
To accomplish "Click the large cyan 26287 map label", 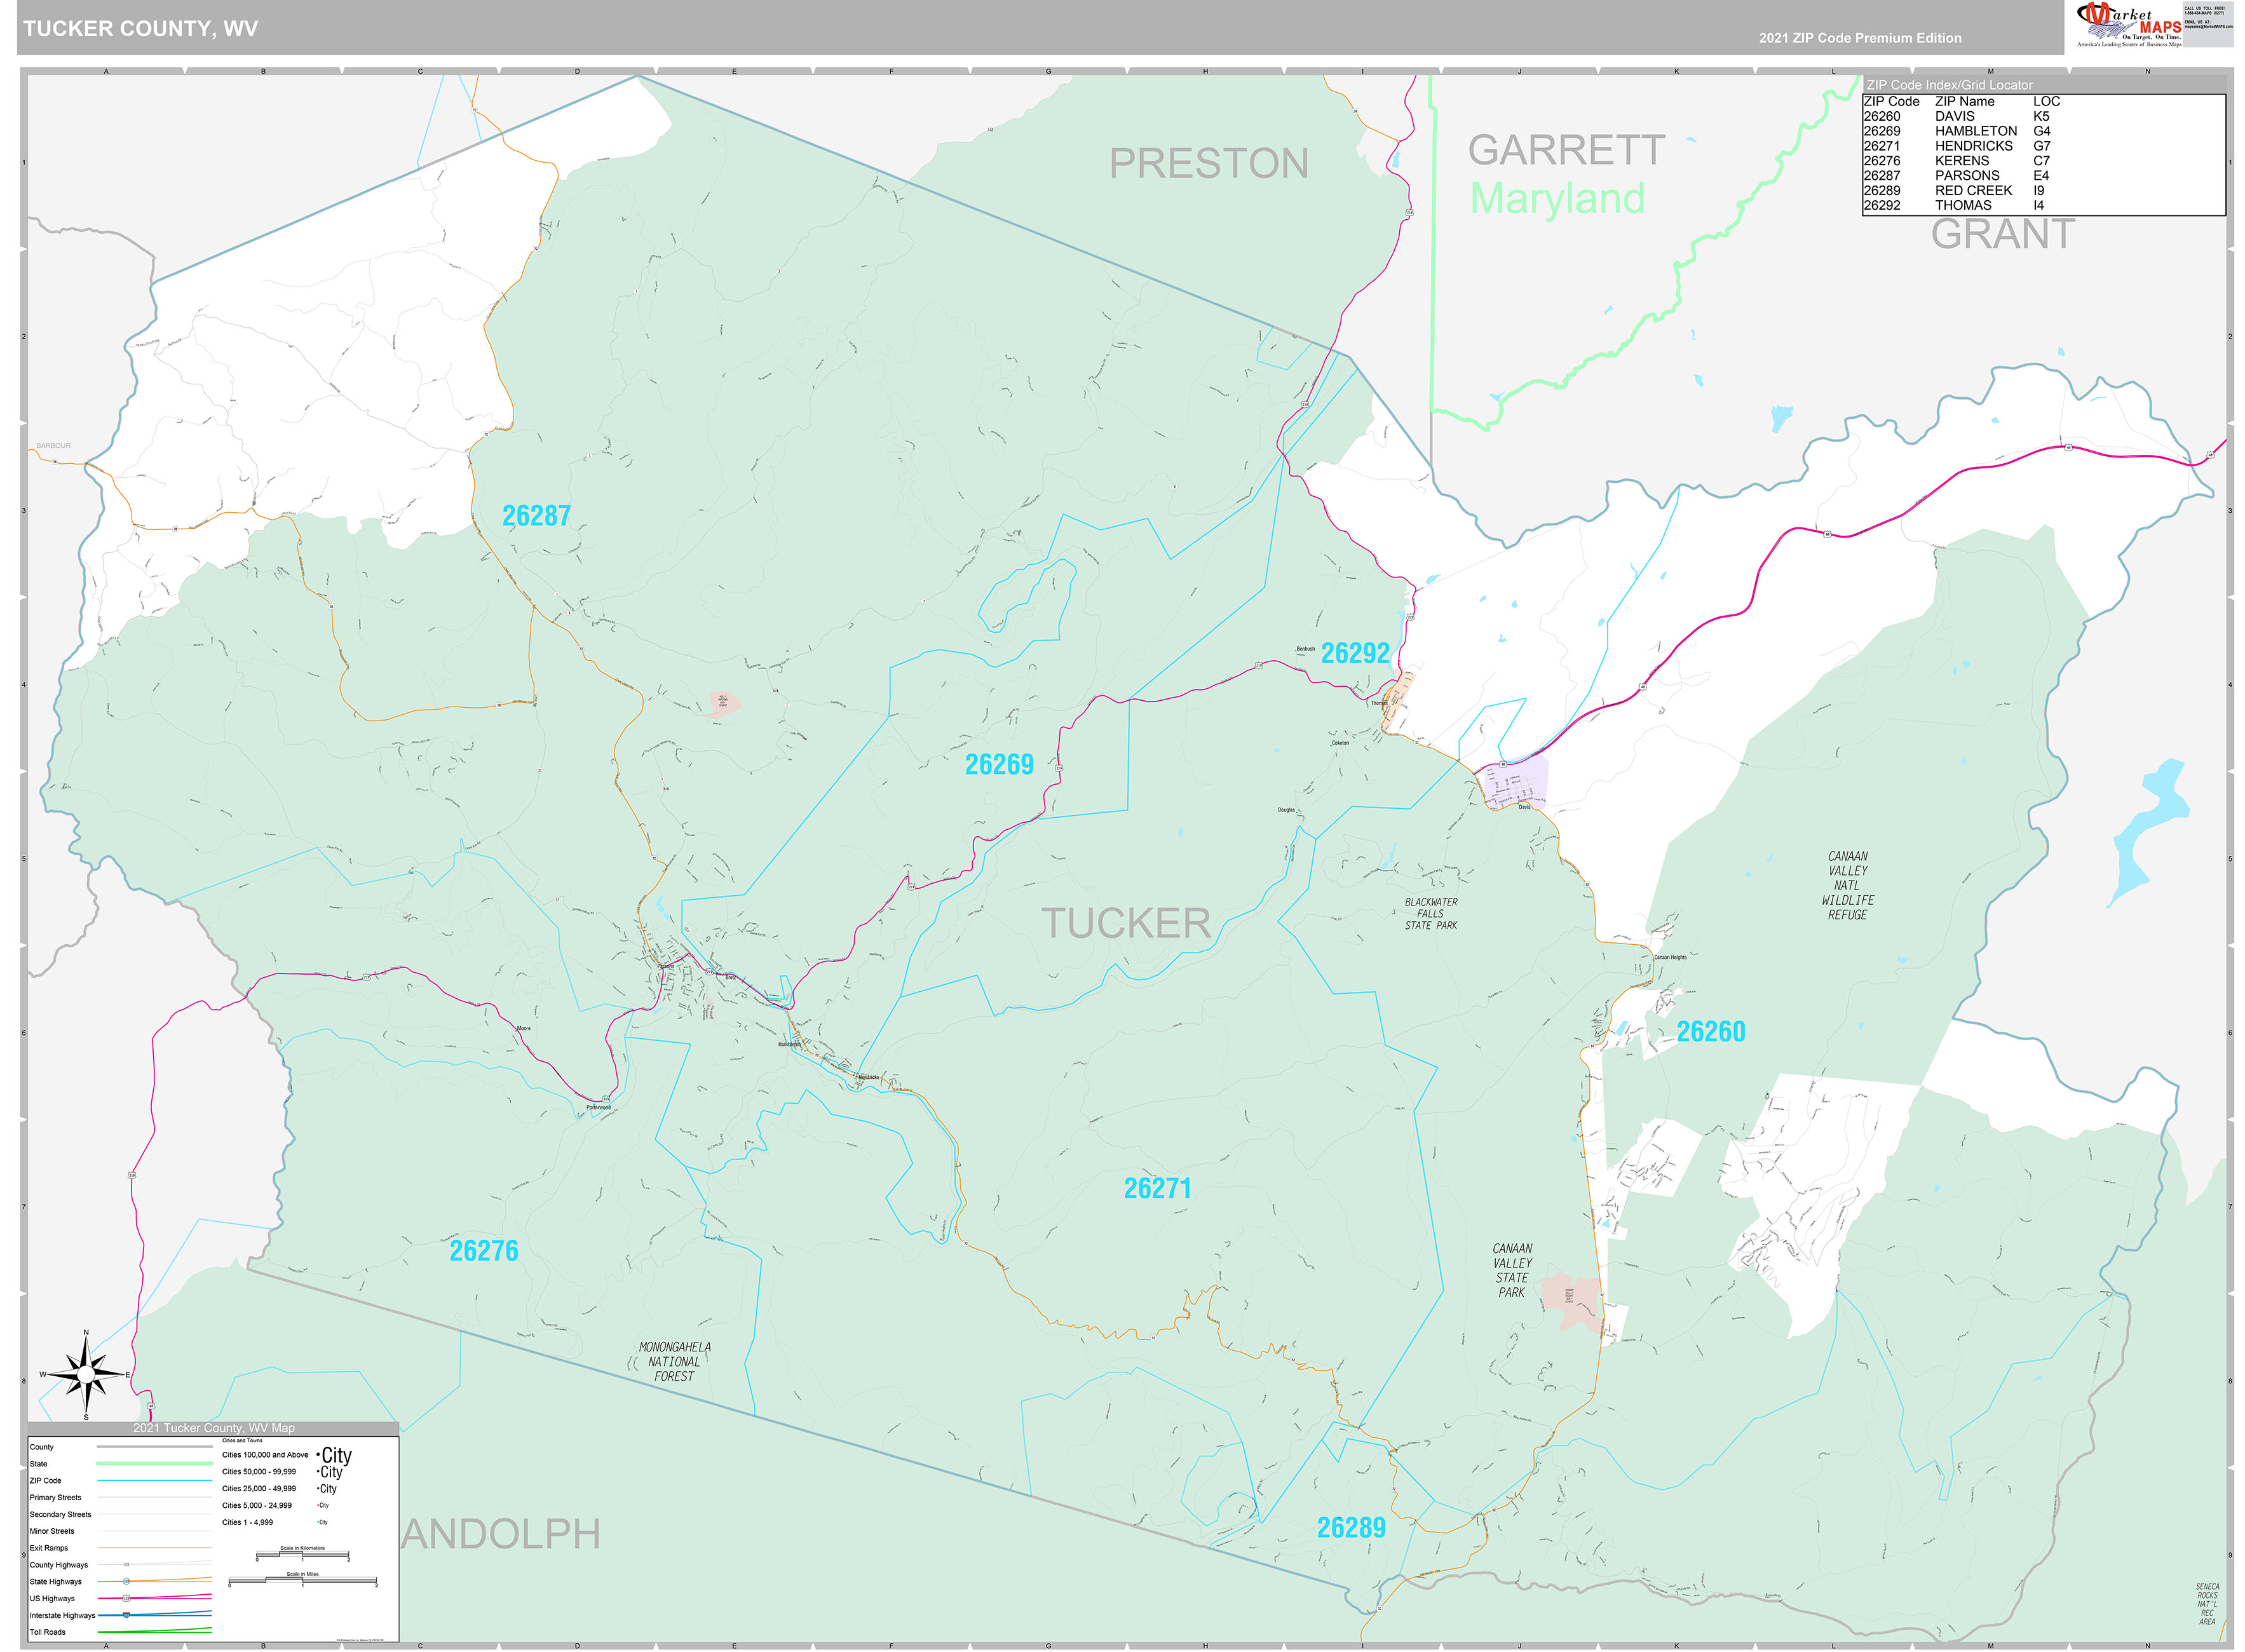I will 536,516.
